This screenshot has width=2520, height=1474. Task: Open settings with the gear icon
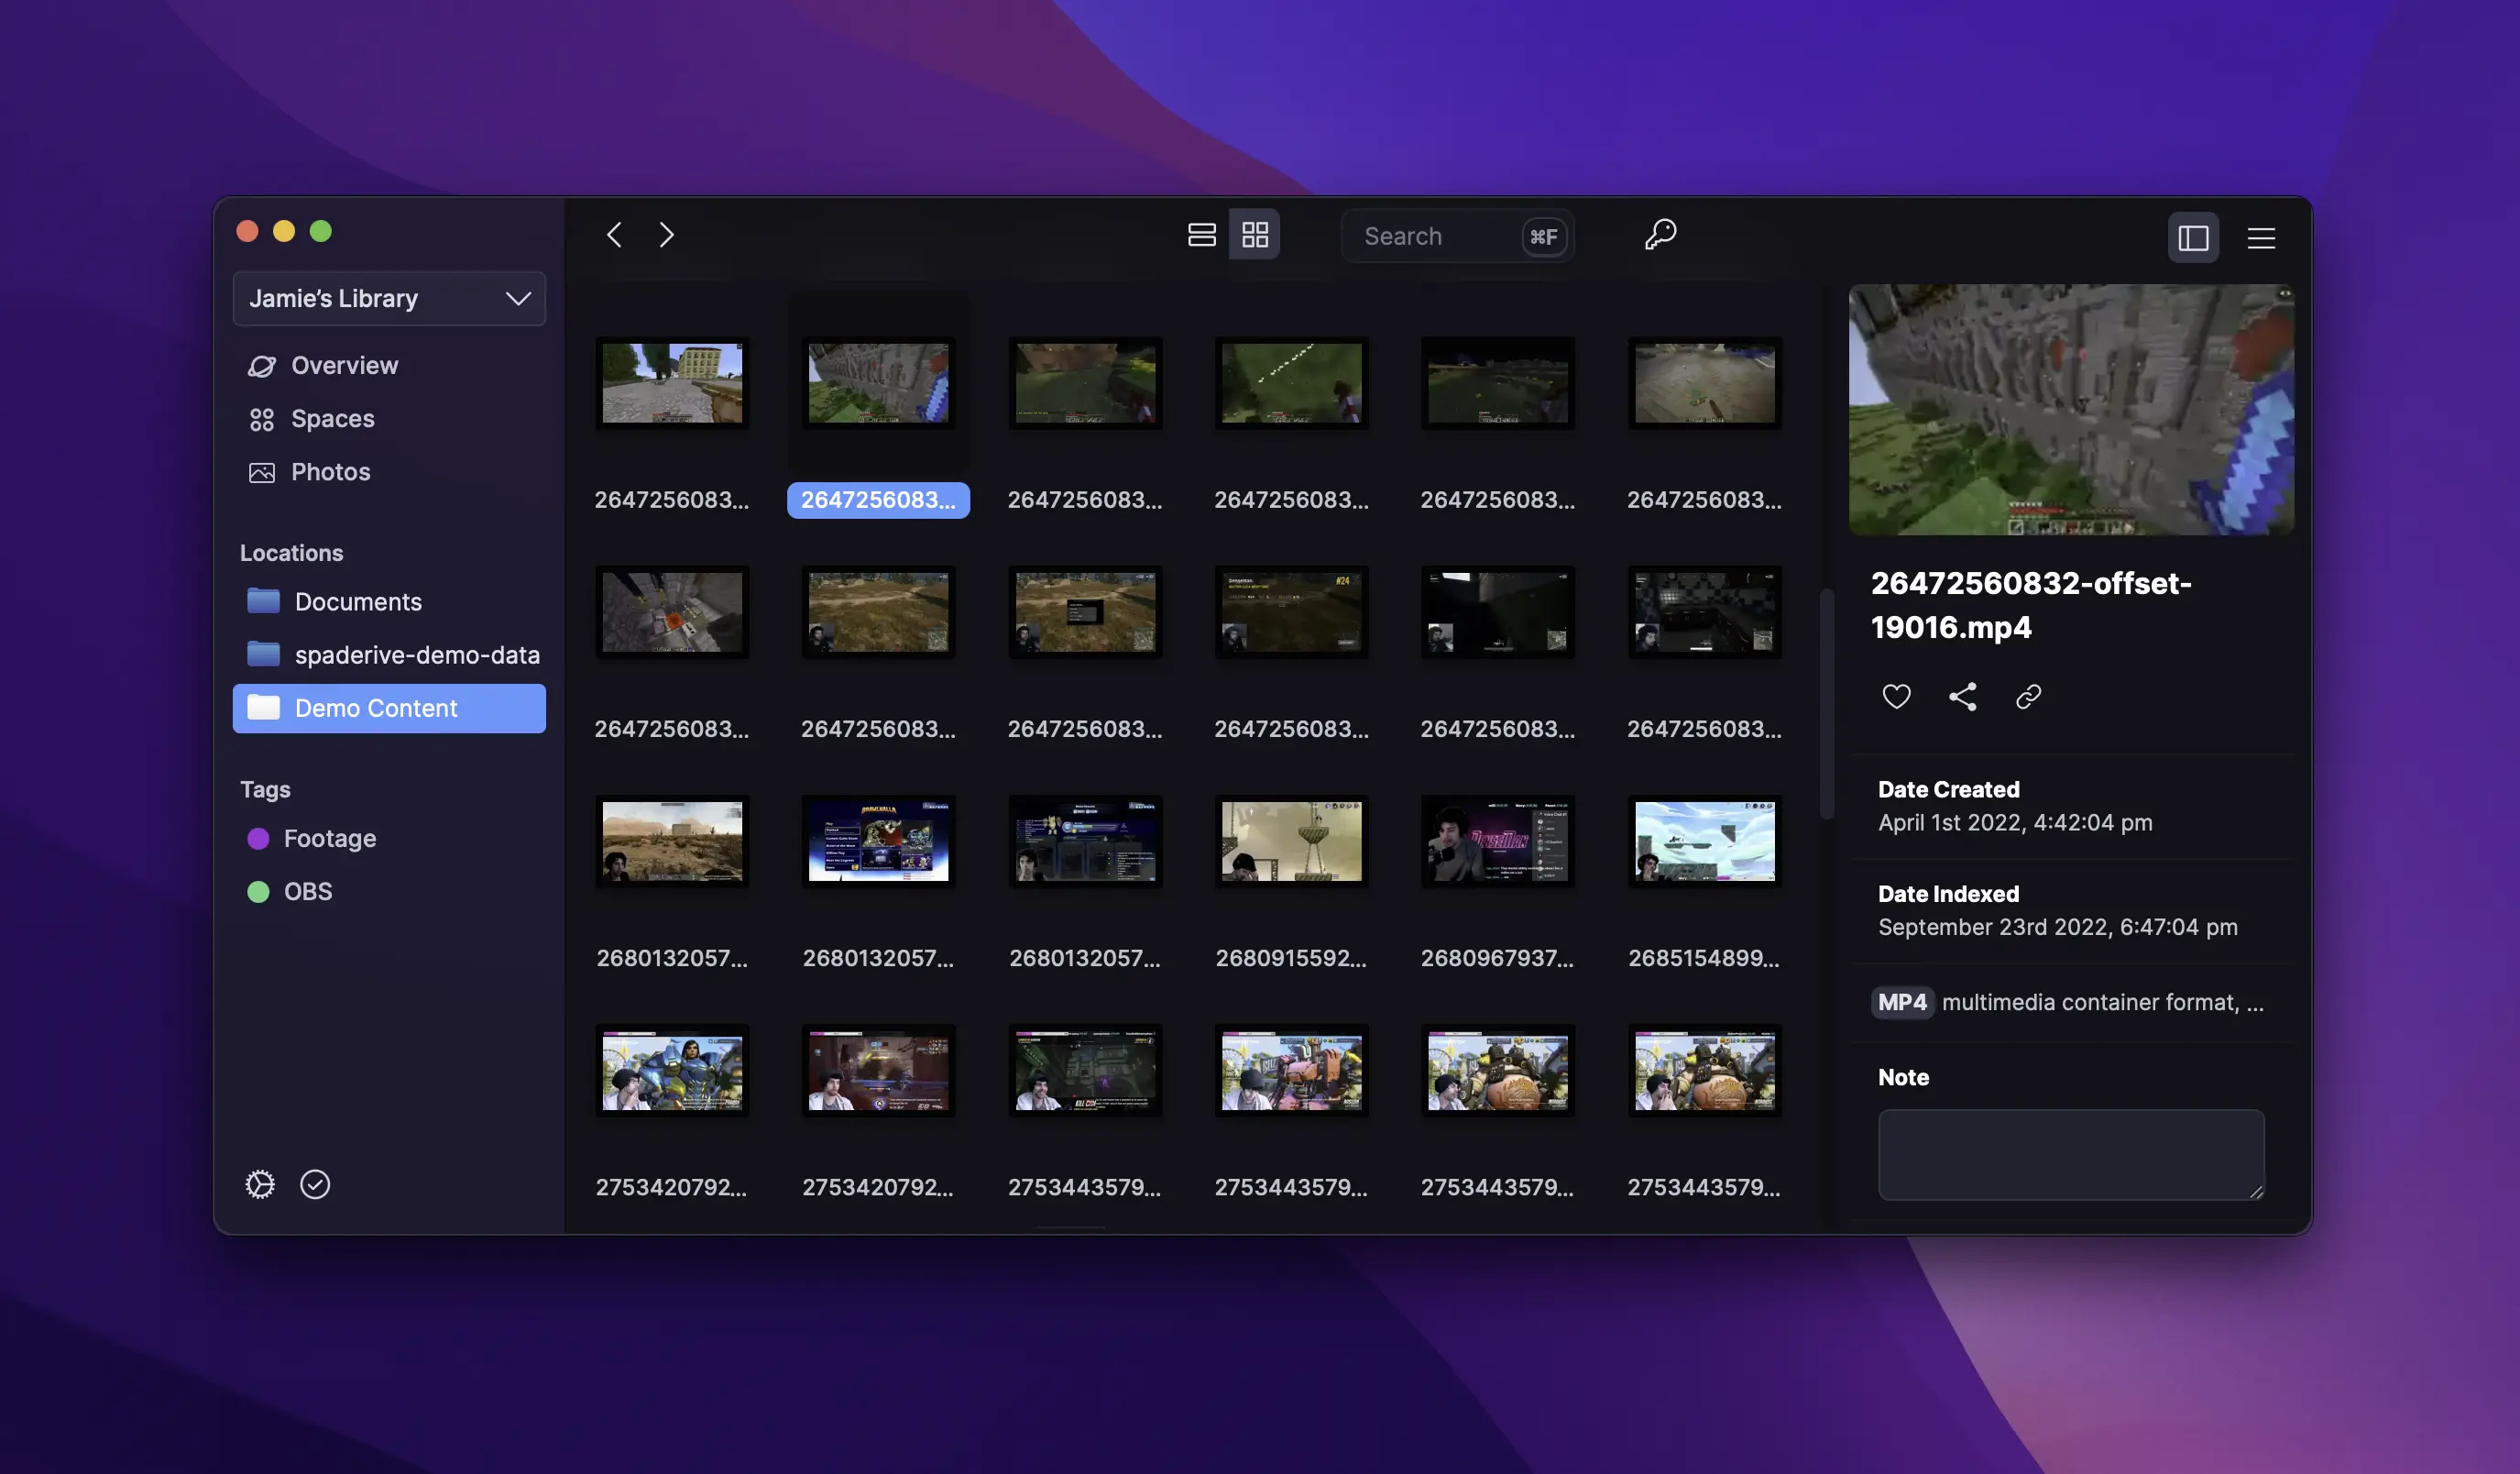tap(260, 1184)
